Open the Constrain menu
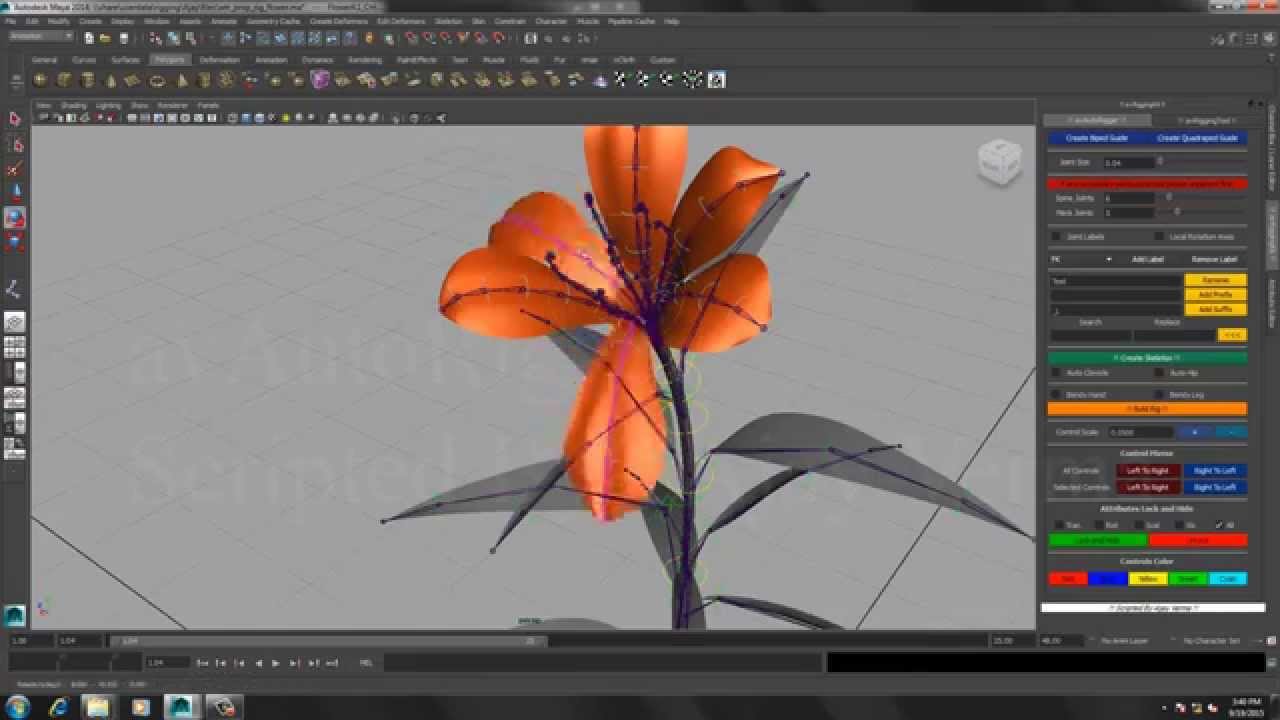1280x720 pixels. [510, 21]
